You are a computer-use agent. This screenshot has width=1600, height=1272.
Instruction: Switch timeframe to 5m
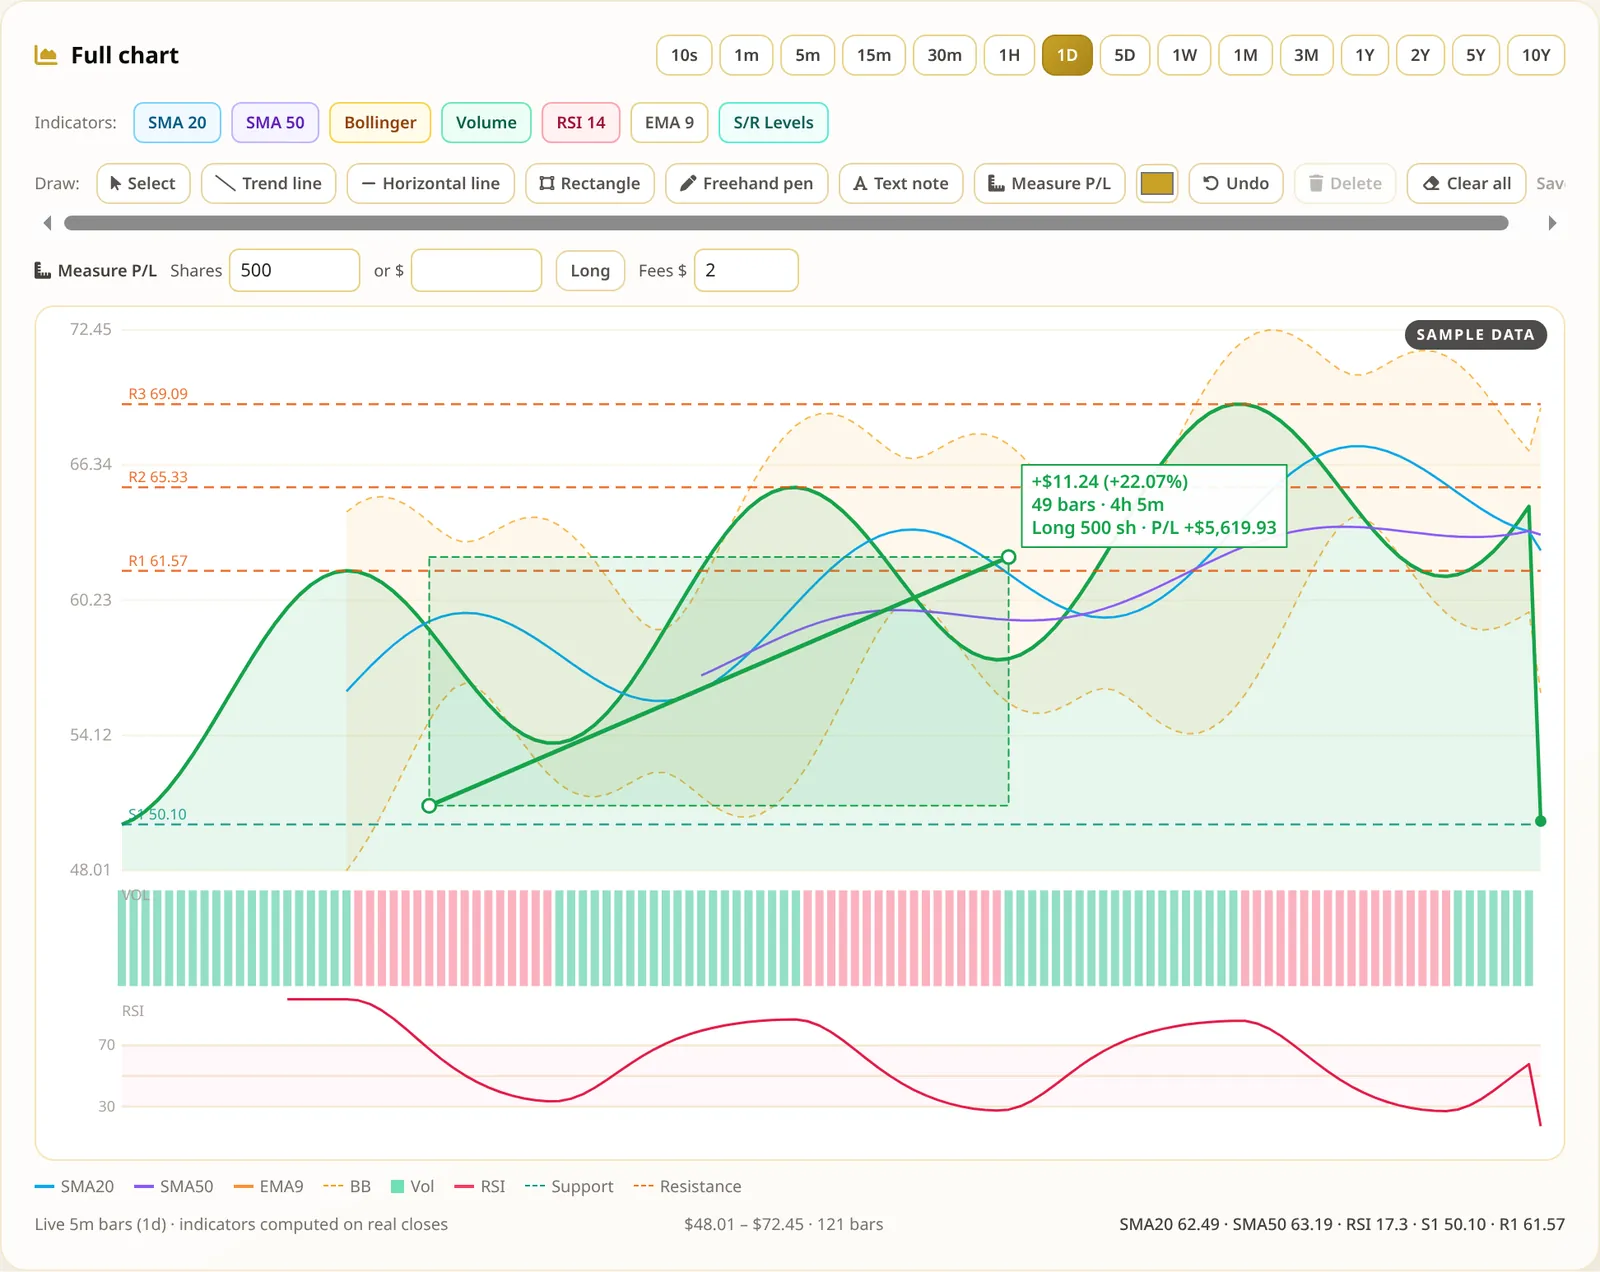pyautogui.click(x=807, y=55)
